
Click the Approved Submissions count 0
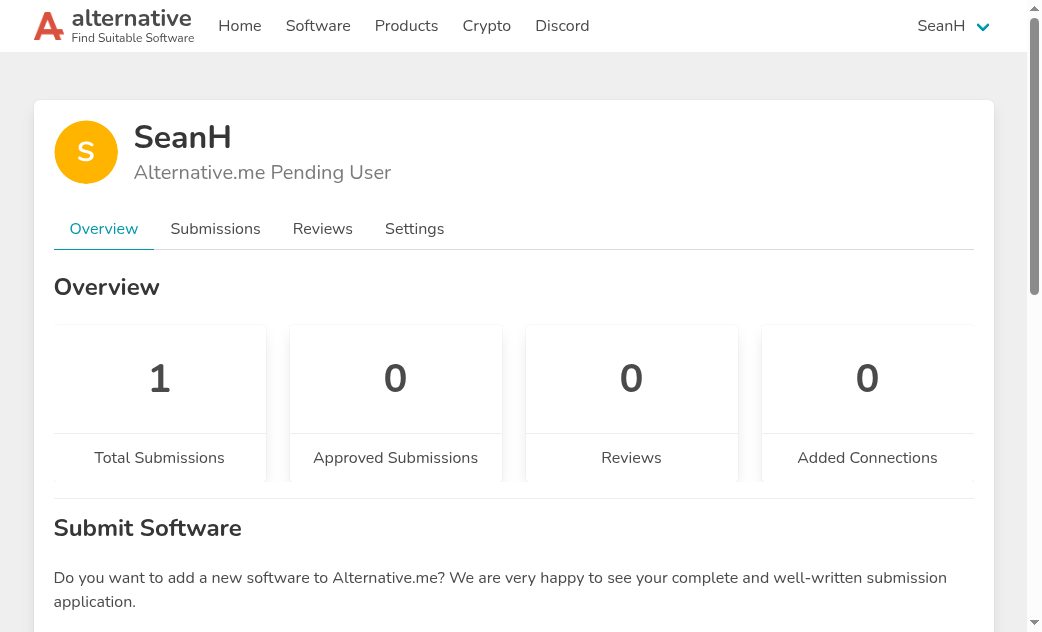point(395,379)
